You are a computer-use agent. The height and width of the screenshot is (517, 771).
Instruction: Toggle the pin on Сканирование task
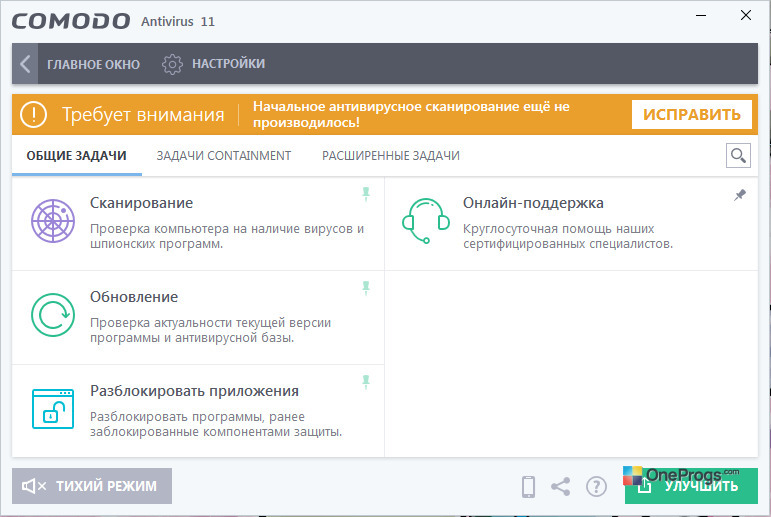tap(366, 194)
